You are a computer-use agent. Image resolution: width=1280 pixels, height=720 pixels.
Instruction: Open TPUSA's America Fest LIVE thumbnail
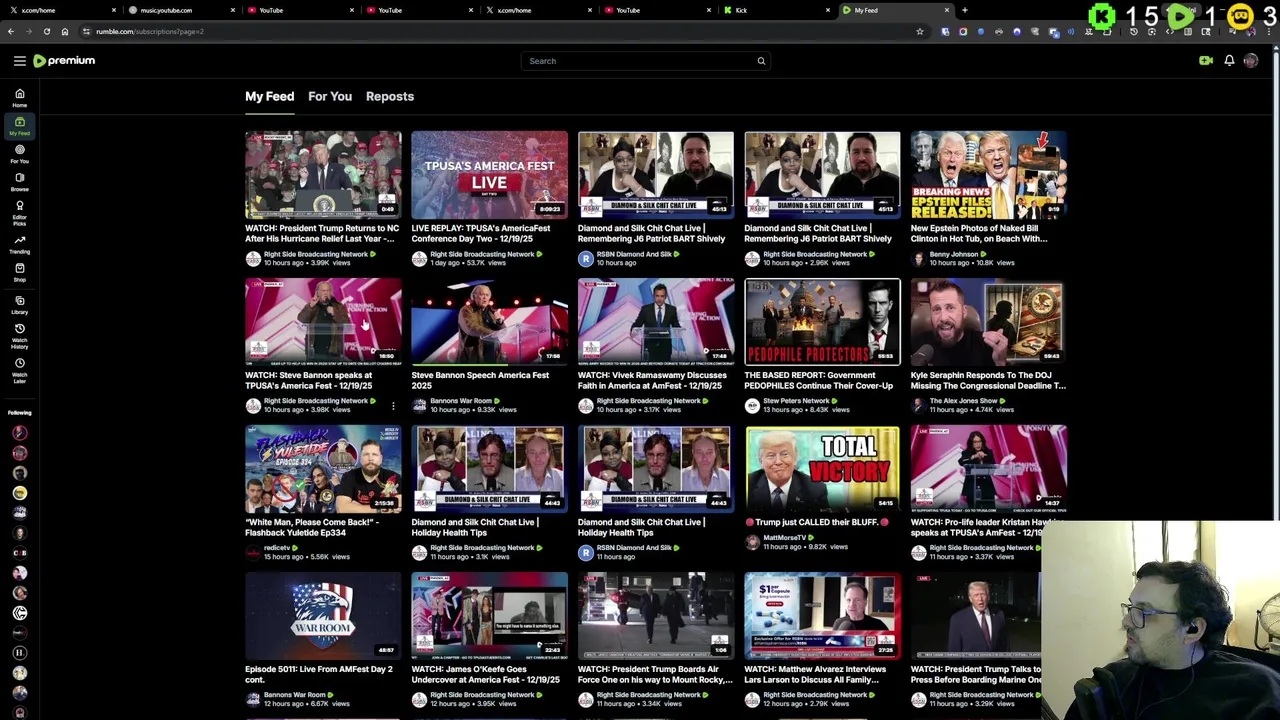[x=489, y=174]
